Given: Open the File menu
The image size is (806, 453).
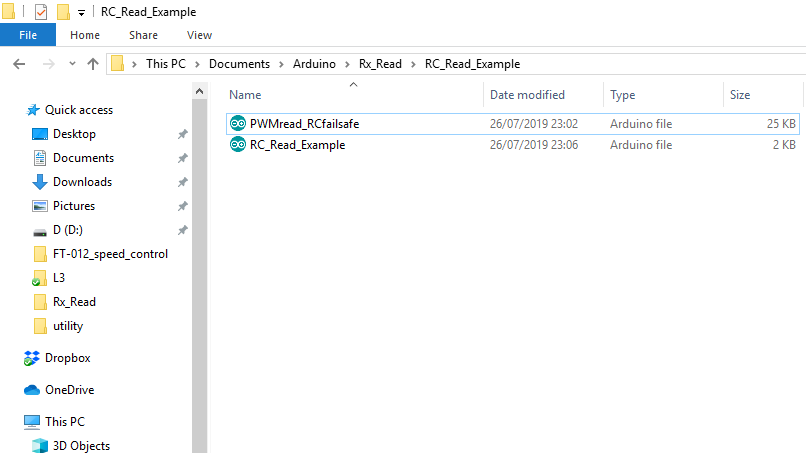Looking at the screenshot, I should pyautogui.click(x=28, y=35).
